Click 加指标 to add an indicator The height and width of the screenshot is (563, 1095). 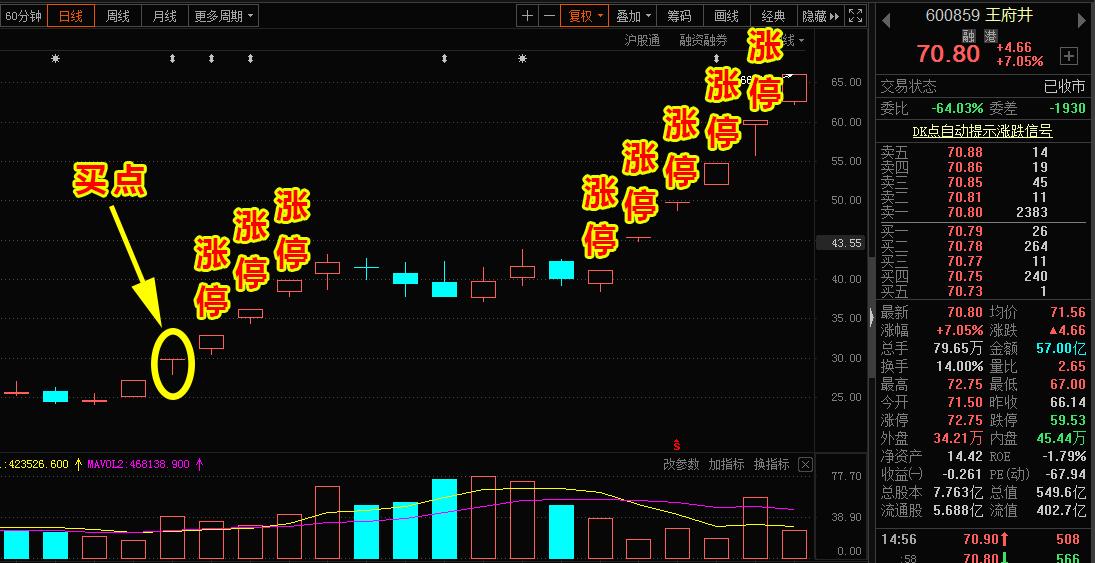point(726,465)
